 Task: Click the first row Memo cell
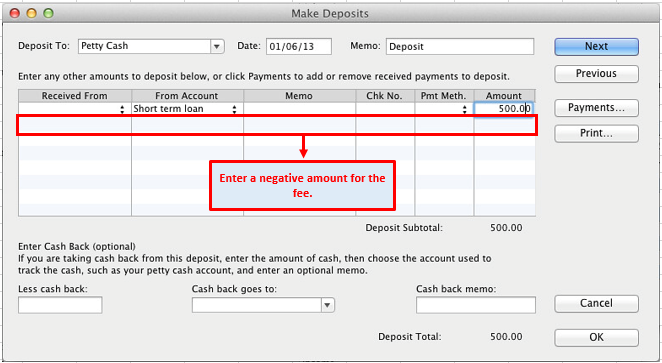299,109
